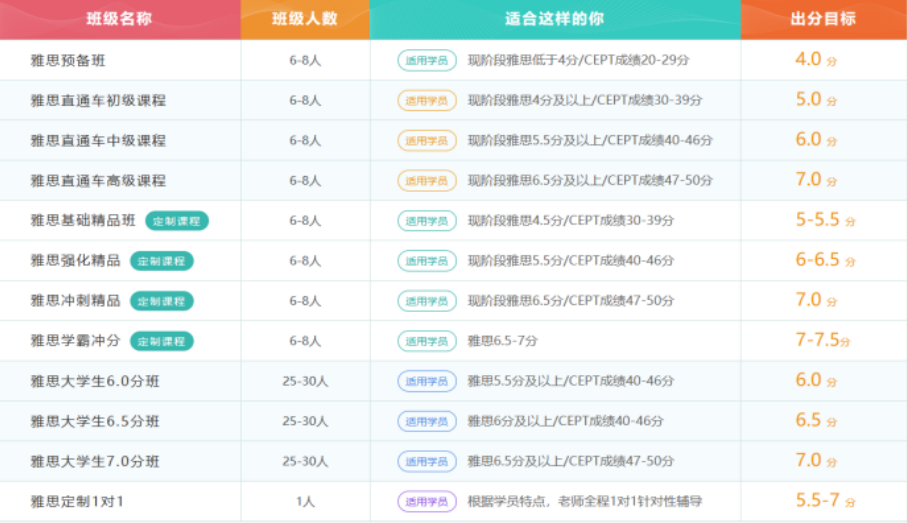Click 7.0 分 score for 雅思冲刺精品
Screen dimensions: 907x523
point(816,300)
